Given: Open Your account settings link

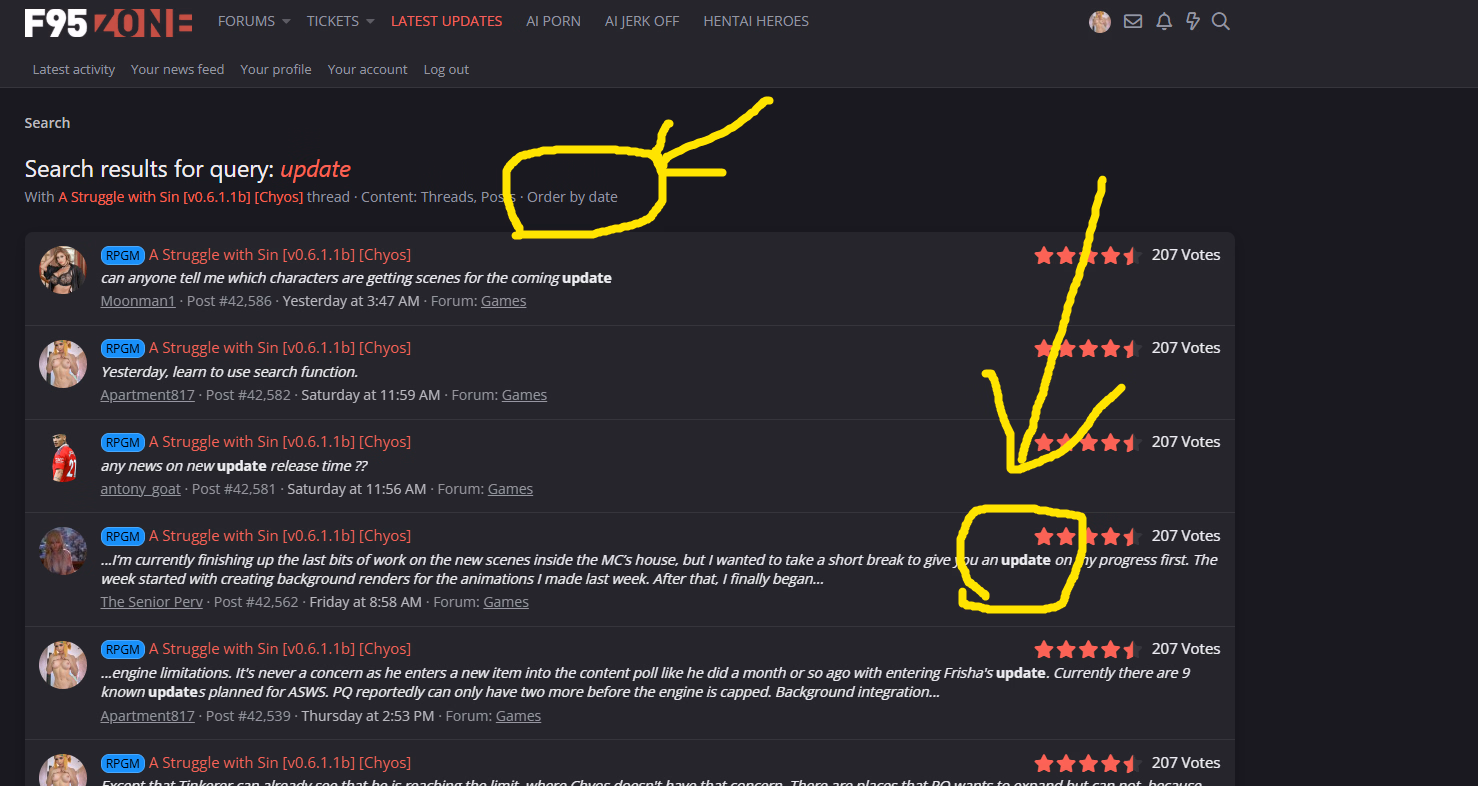Looking at the screenshot, I should coord(368,69).
